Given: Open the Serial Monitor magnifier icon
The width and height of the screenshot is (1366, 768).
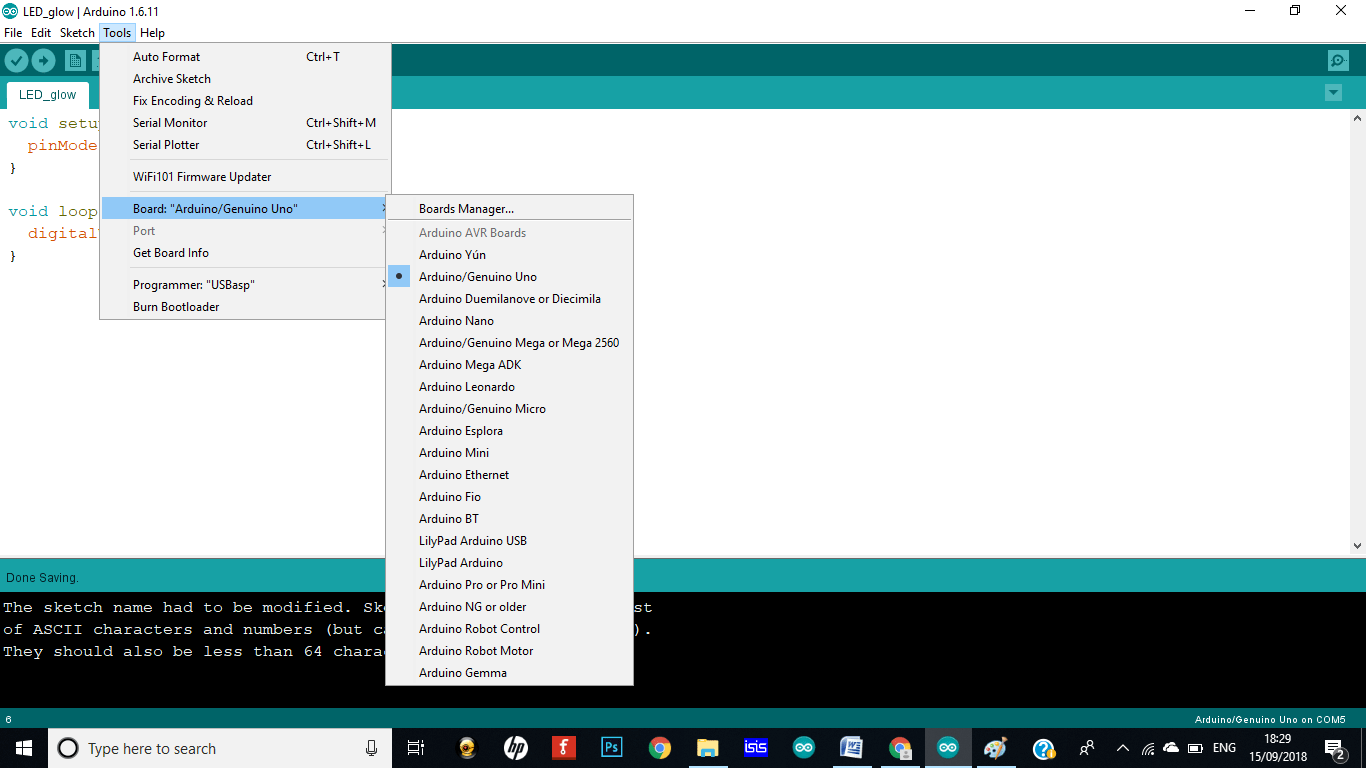Looking at the screenshot, I should (1338, 60).
